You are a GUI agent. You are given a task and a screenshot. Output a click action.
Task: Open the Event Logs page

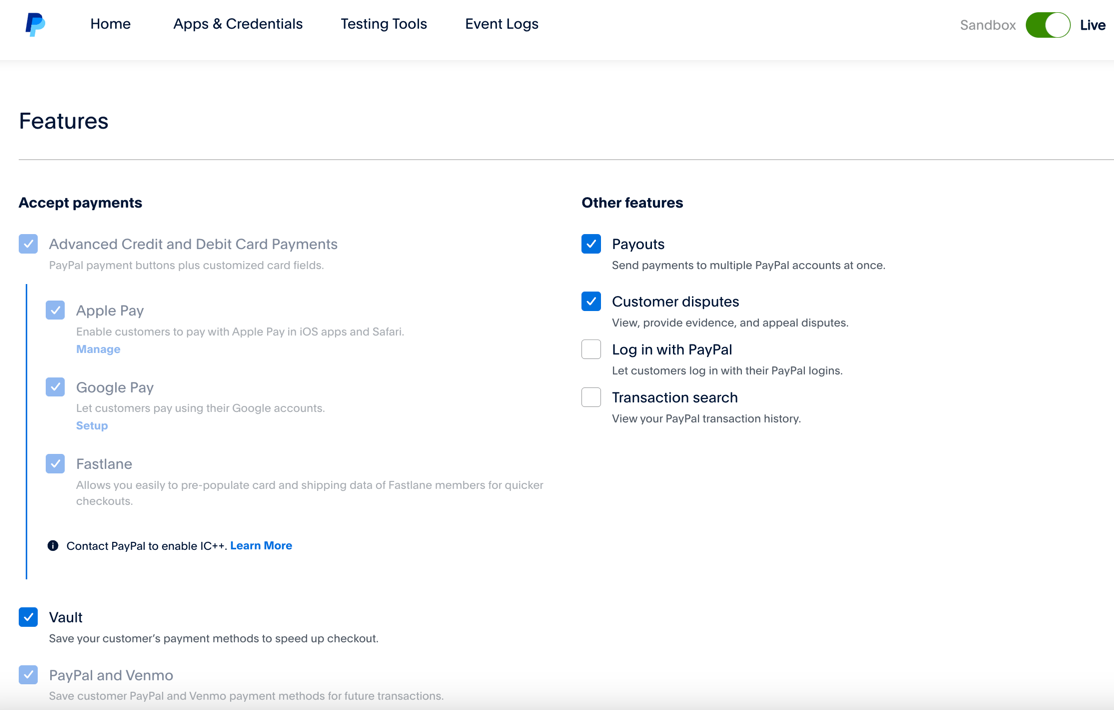click(502, 24)
